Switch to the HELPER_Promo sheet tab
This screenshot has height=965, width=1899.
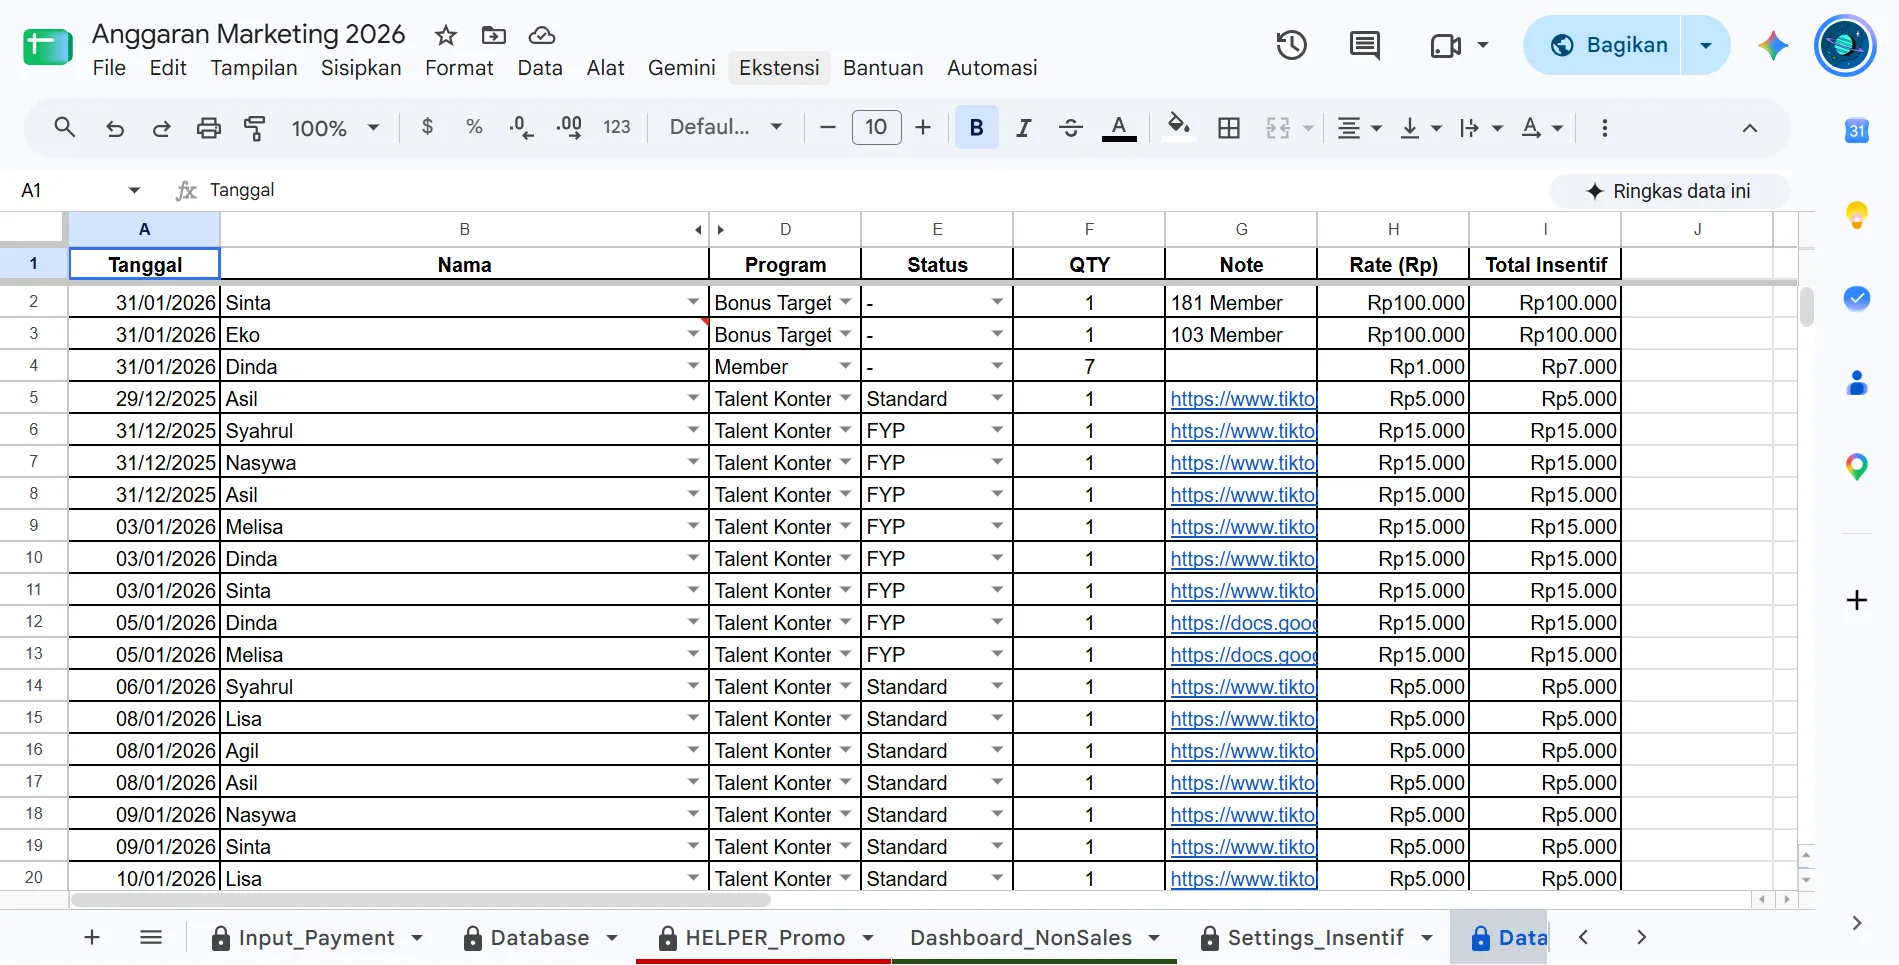pyautogui.click(x=765, y=937)
